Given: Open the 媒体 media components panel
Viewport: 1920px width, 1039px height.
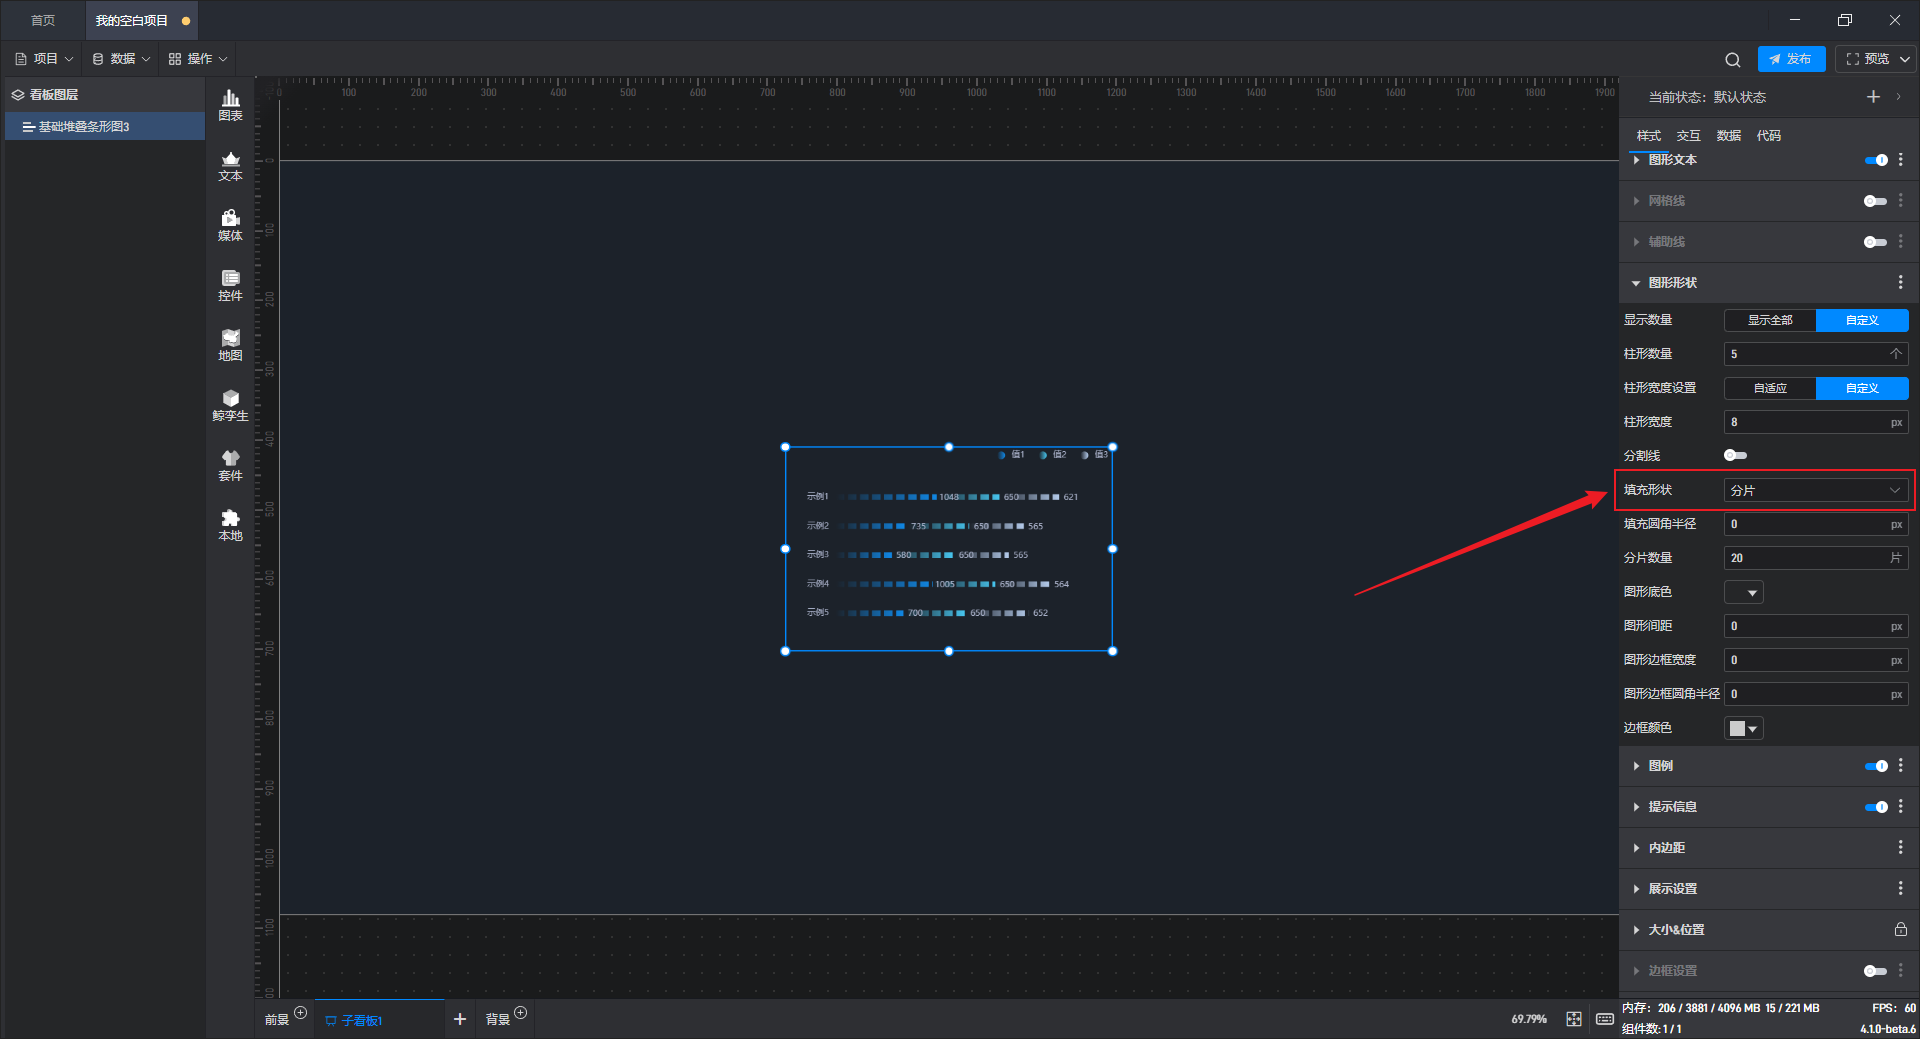Looking at the screenshot, I should point(230,226).
